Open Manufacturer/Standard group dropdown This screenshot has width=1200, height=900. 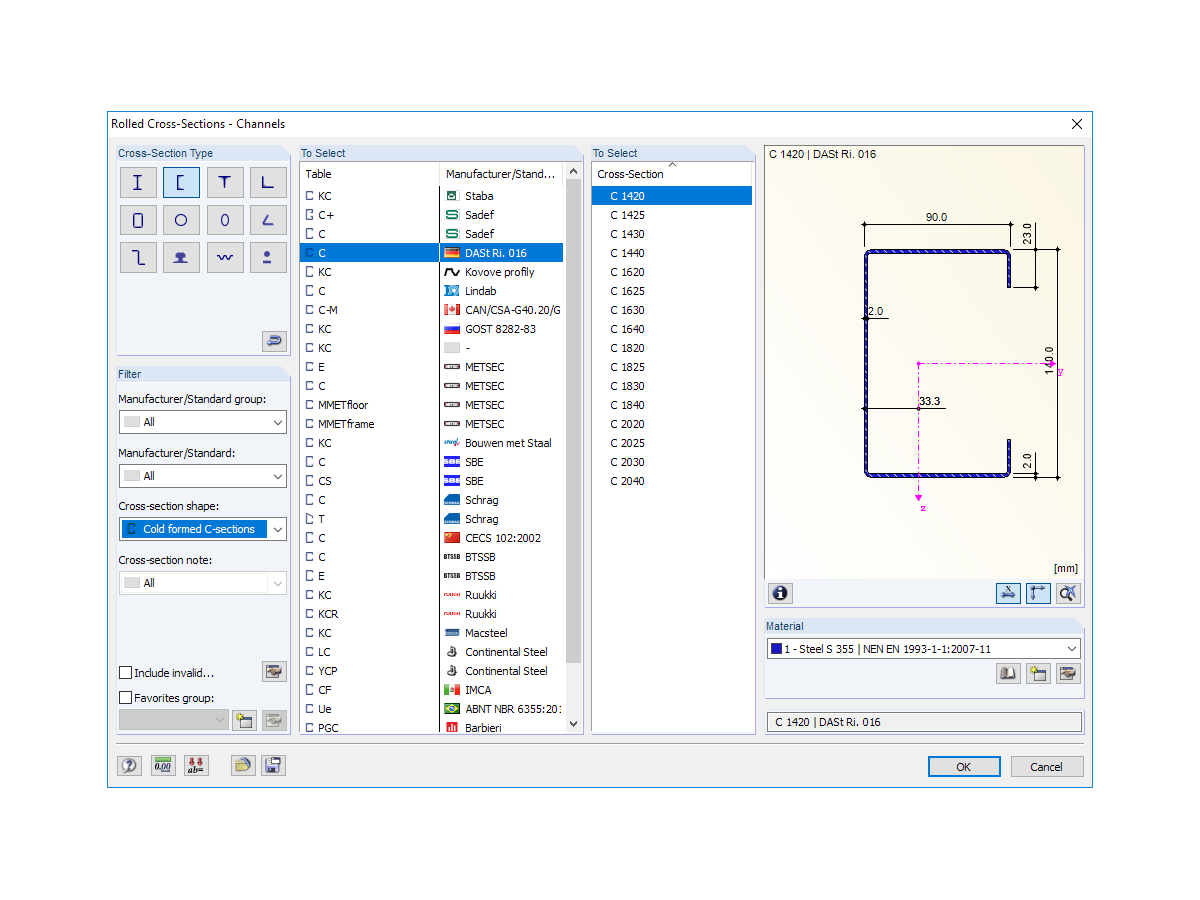click(x=203, y=422)
